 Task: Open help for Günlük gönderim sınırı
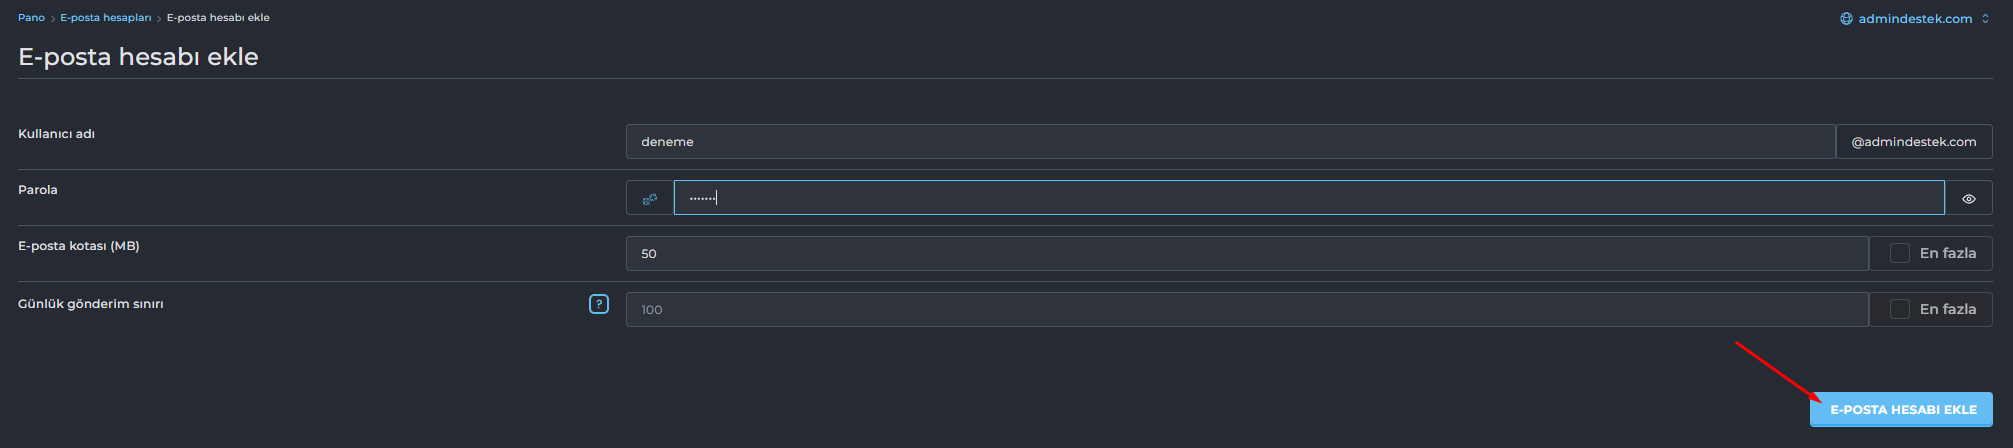click(599, 304)
